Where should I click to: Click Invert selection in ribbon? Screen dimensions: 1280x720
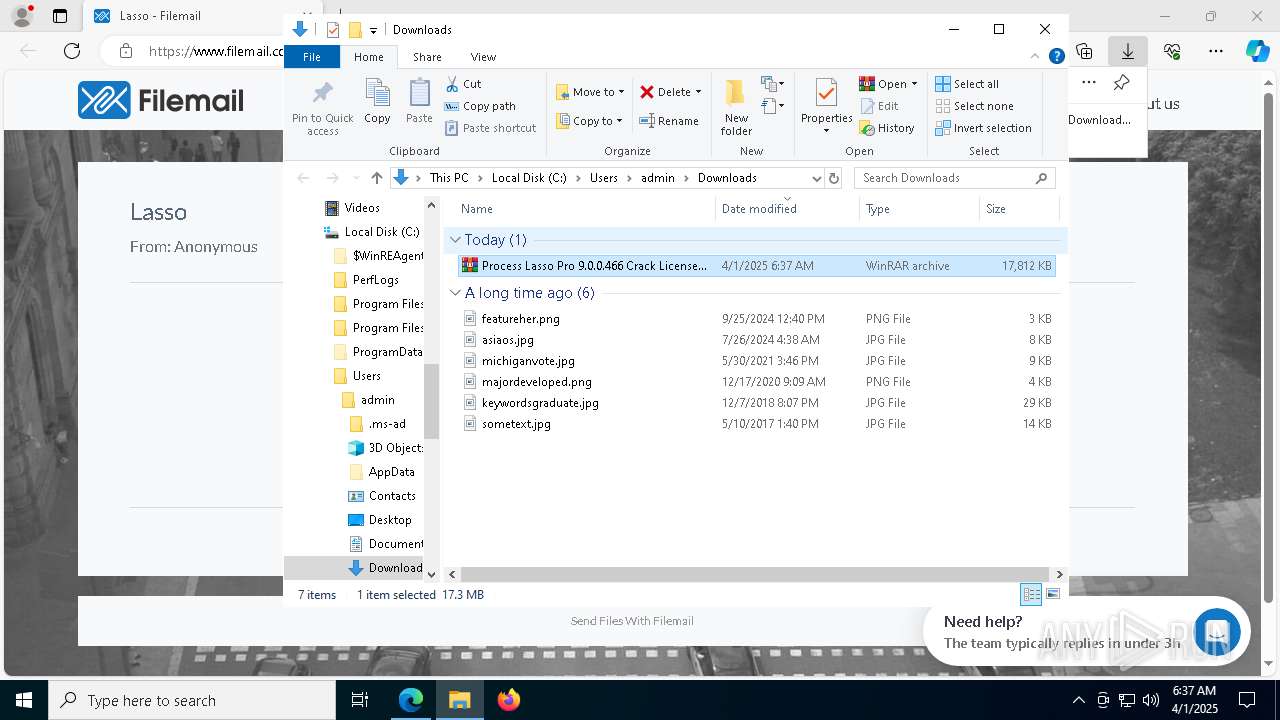(983, 128)
